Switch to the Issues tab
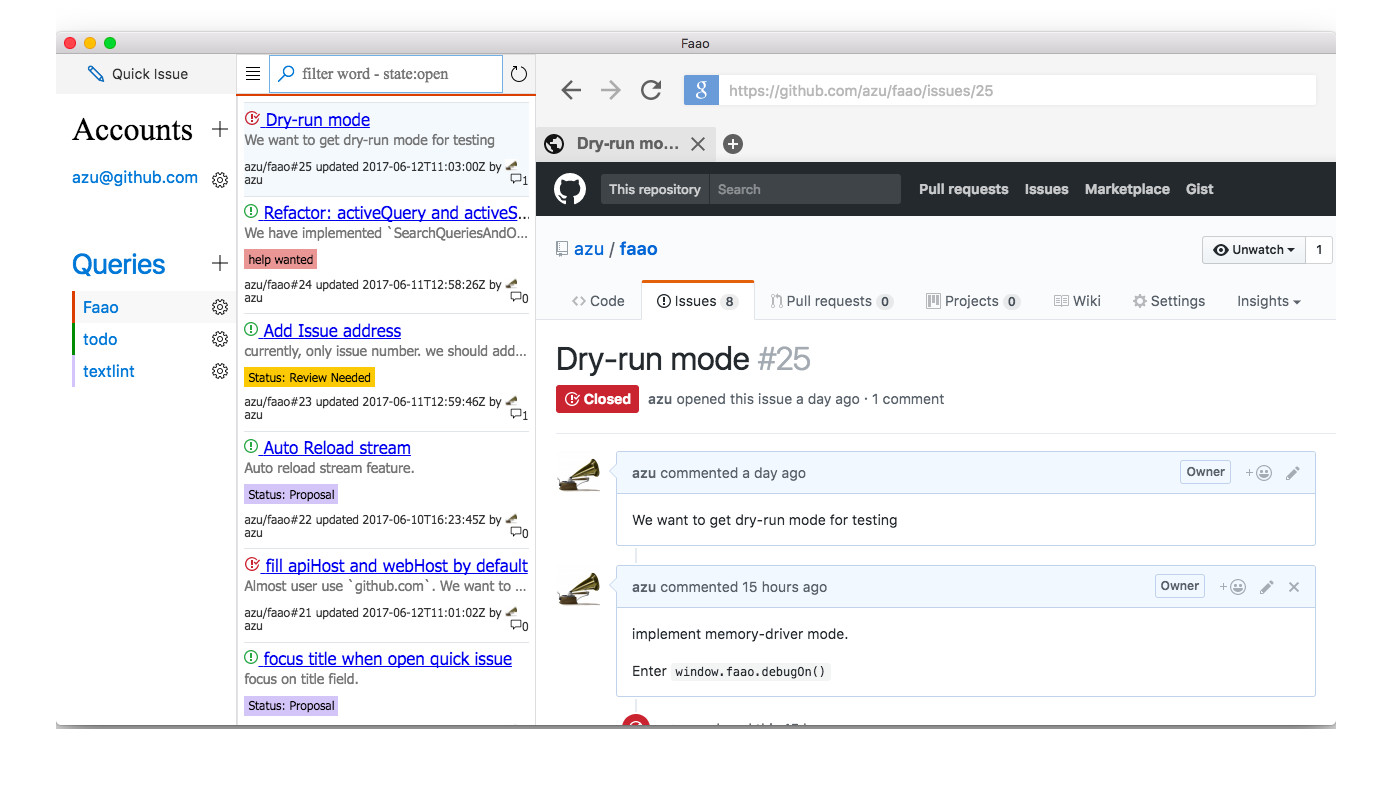The width and height of the screenshot is (1392, 805). coord(697,301)
